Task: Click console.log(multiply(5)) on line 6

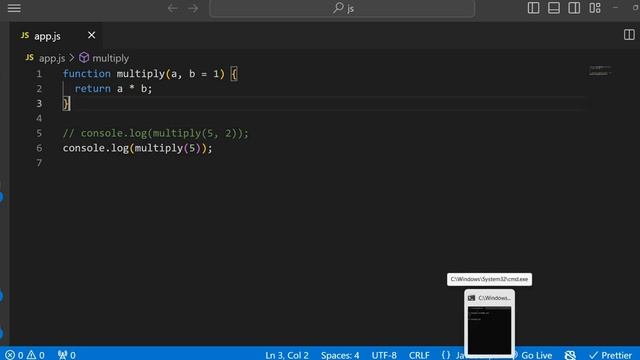Action: pos(138,148)
